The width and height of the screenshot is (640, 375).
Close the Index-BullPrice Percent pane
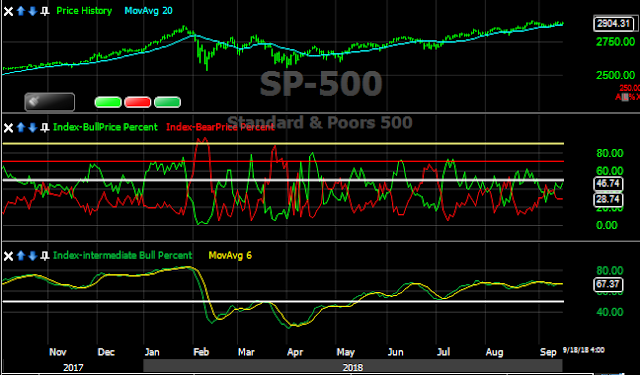(x=8, y=128)
